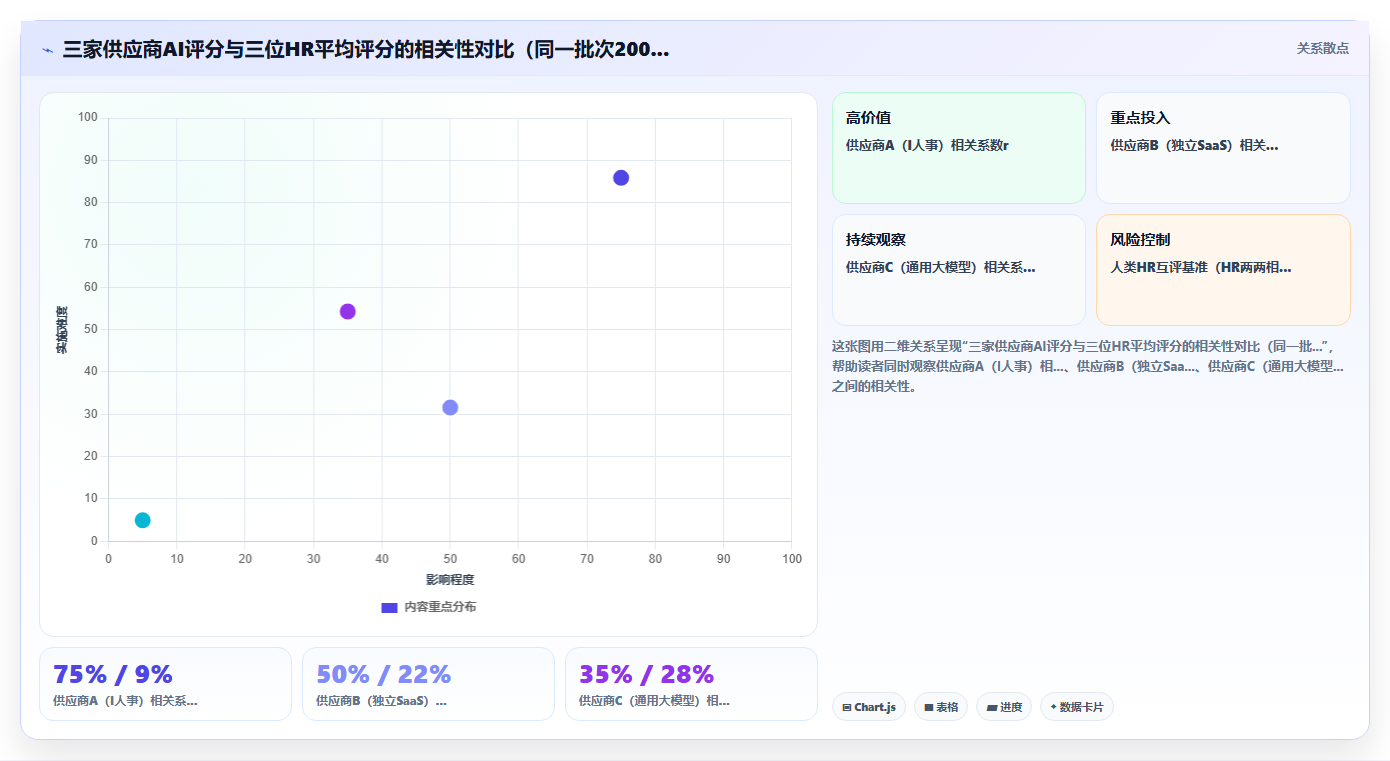Click the 表格 tag chip
1390x761 pixels.
coord(941,707)
